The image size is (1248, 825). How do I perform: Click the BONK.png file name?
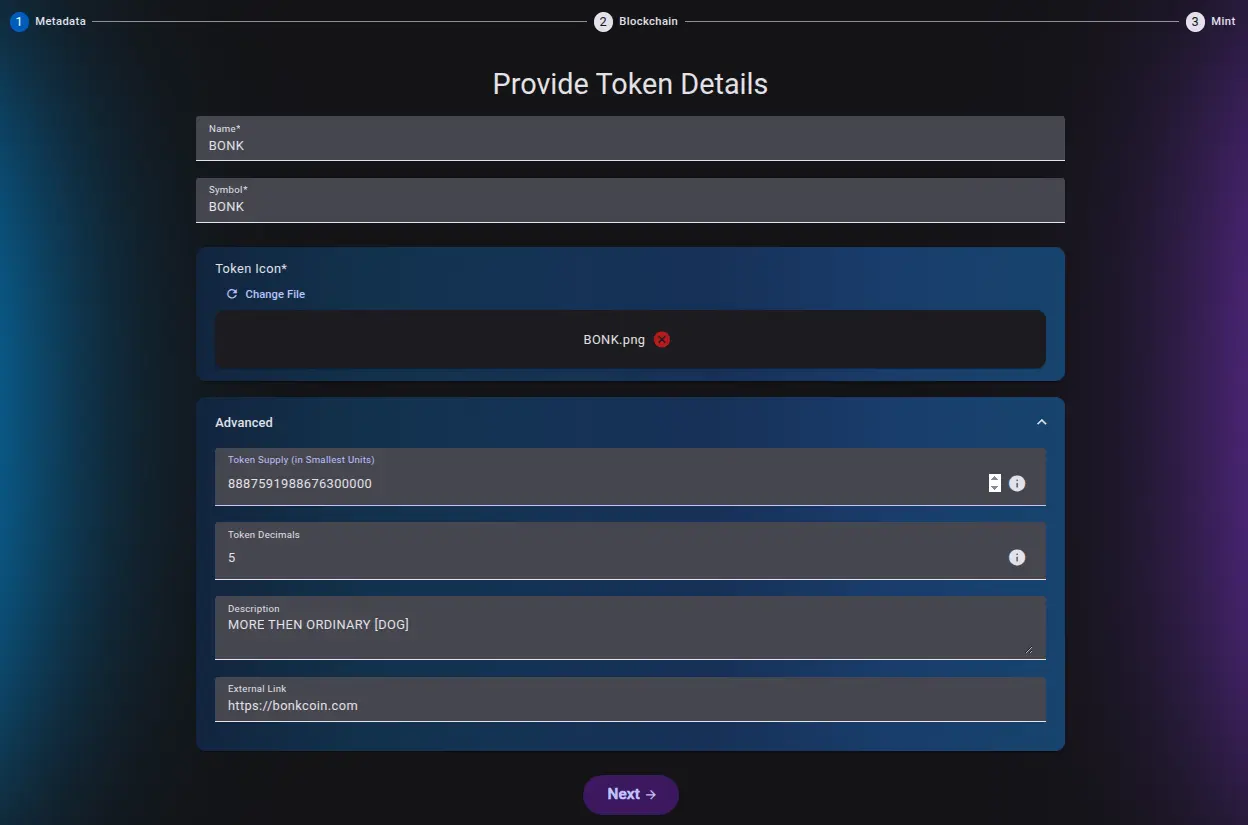614,339
